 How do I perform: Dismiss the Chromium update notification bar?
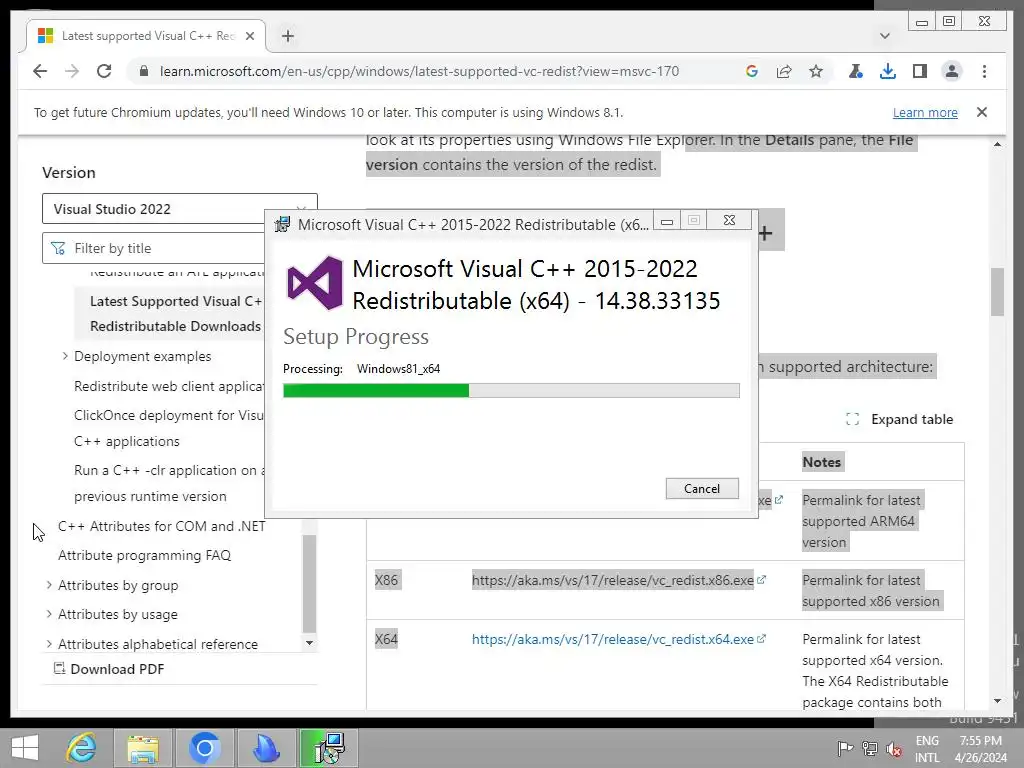[x=982, y=112]
